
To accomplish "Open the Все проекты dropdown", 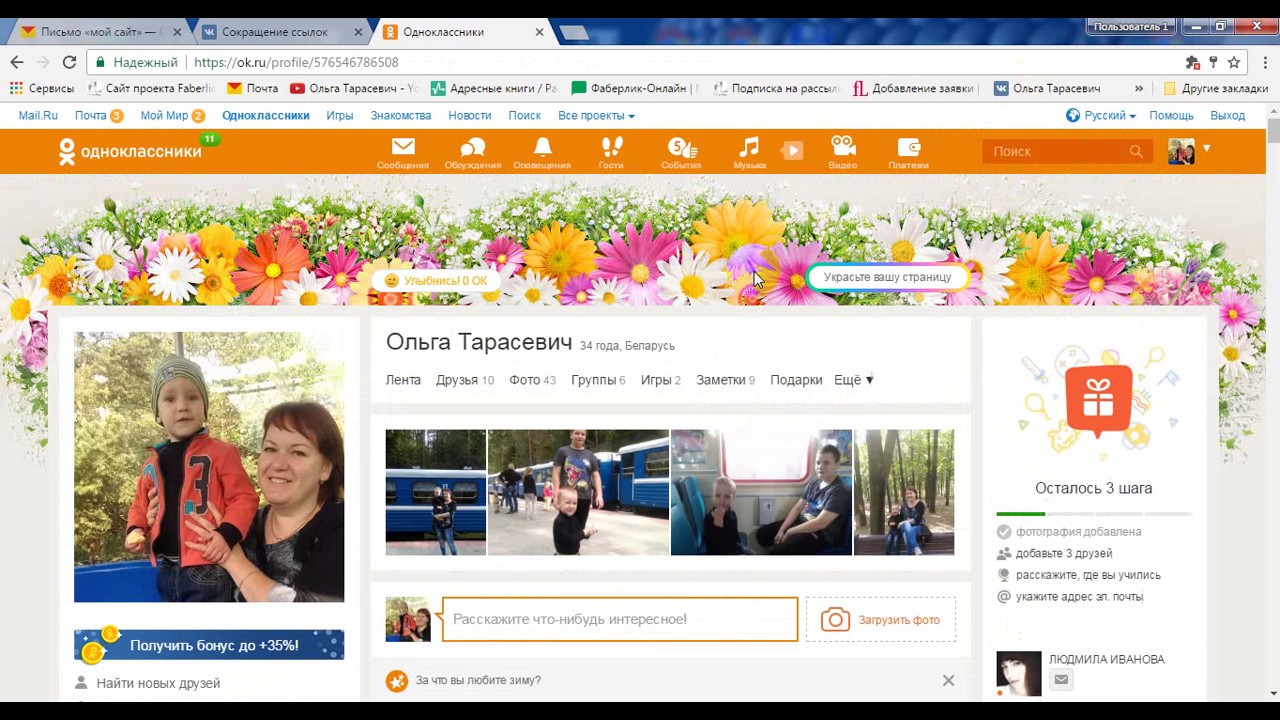I will pyautogui.click(x=596, y=116).
